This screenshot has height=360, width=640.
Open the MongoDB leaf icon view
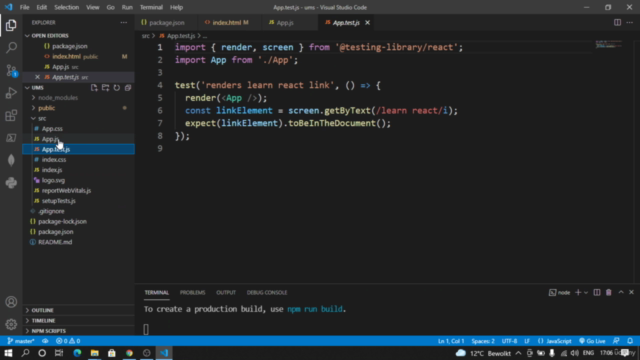[x=11, y=160]
